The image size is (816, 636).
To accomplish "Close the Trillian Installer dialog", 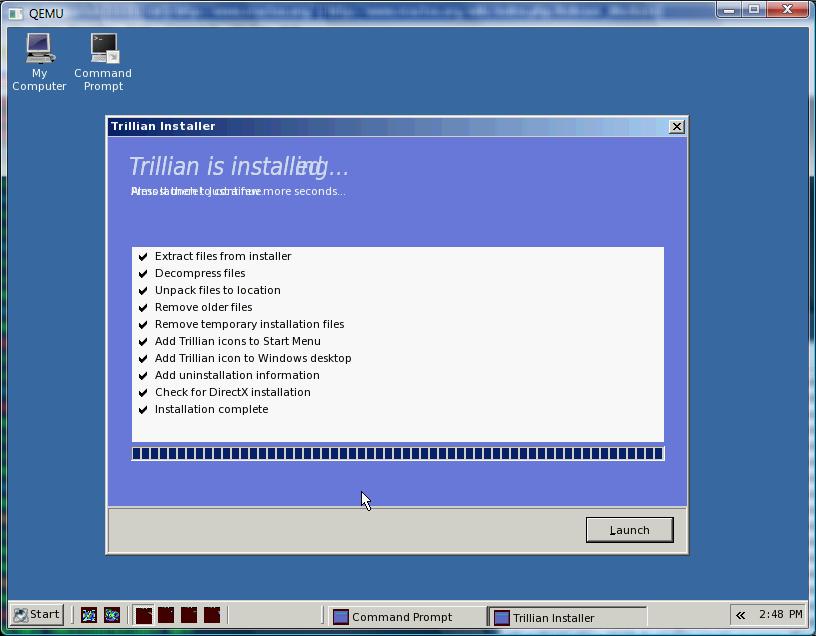I will [677, 126].
